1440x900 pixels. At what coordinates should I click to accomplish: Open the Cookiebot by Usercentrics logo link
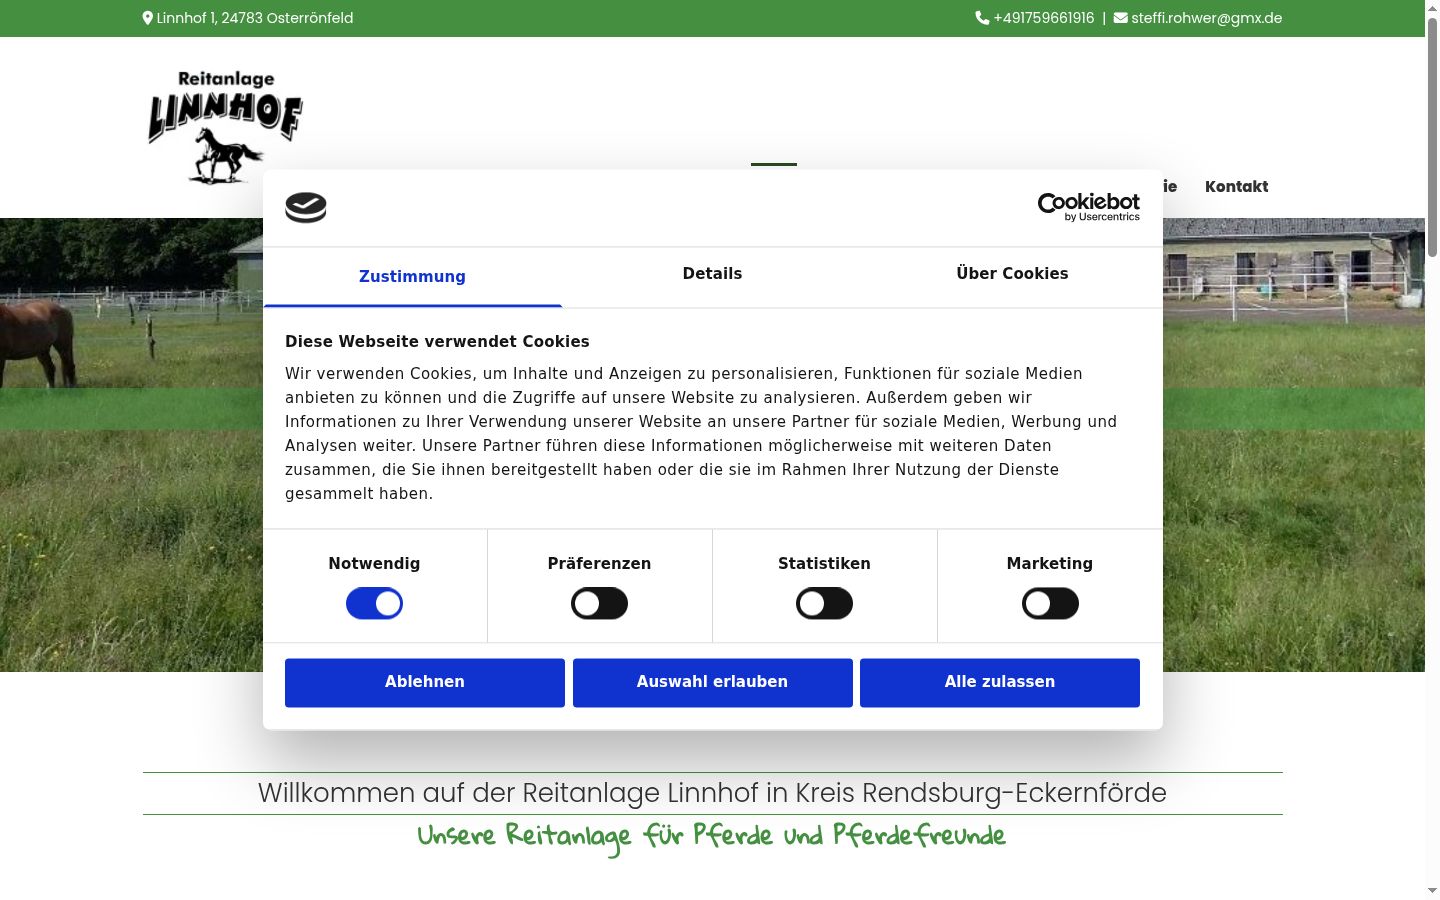pyautogui.click(x=1089, y=207)
